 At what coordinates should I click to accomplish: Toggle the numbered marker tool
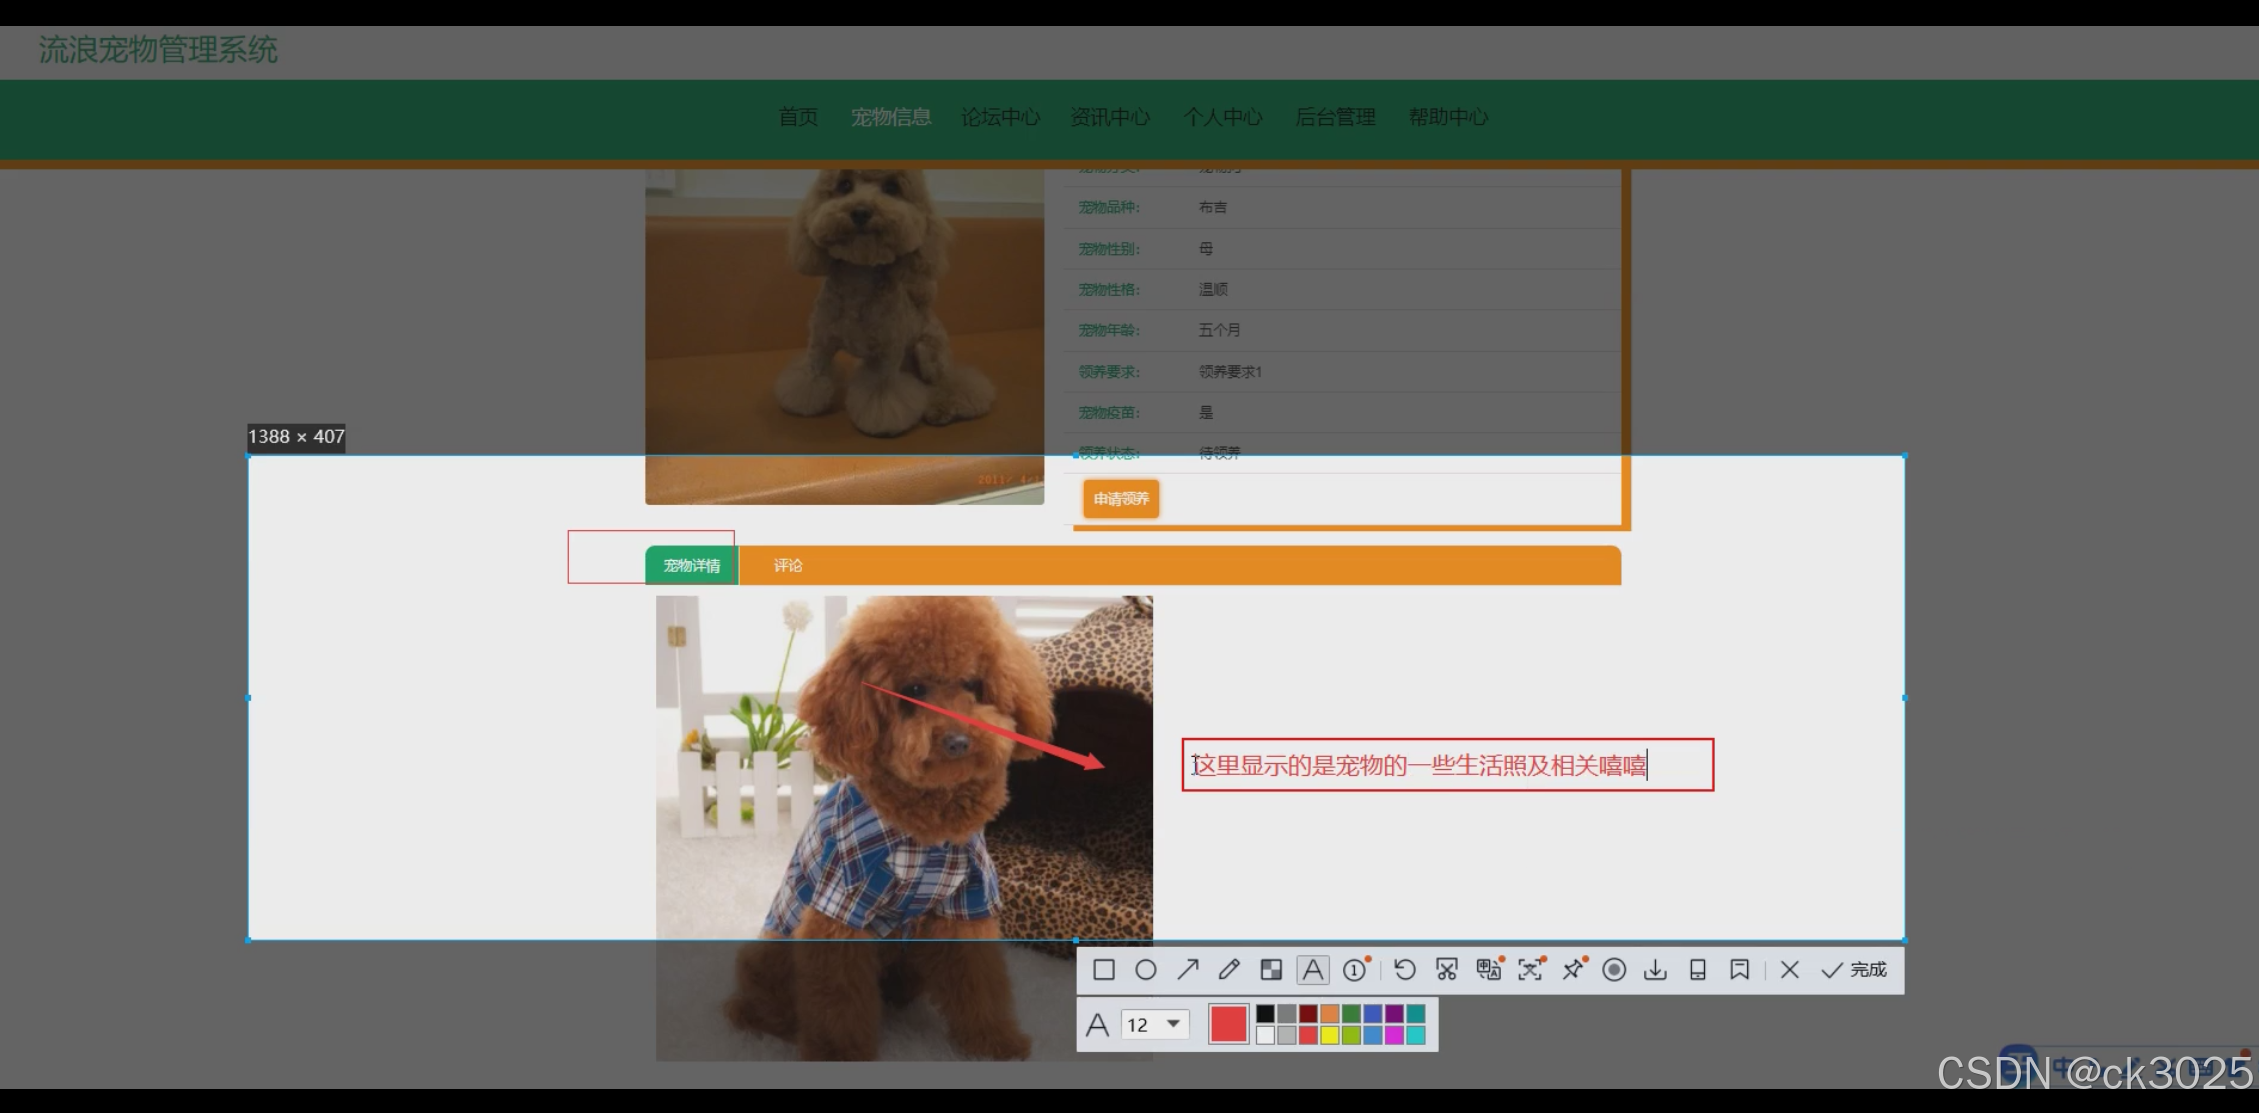pos(1355,970)
